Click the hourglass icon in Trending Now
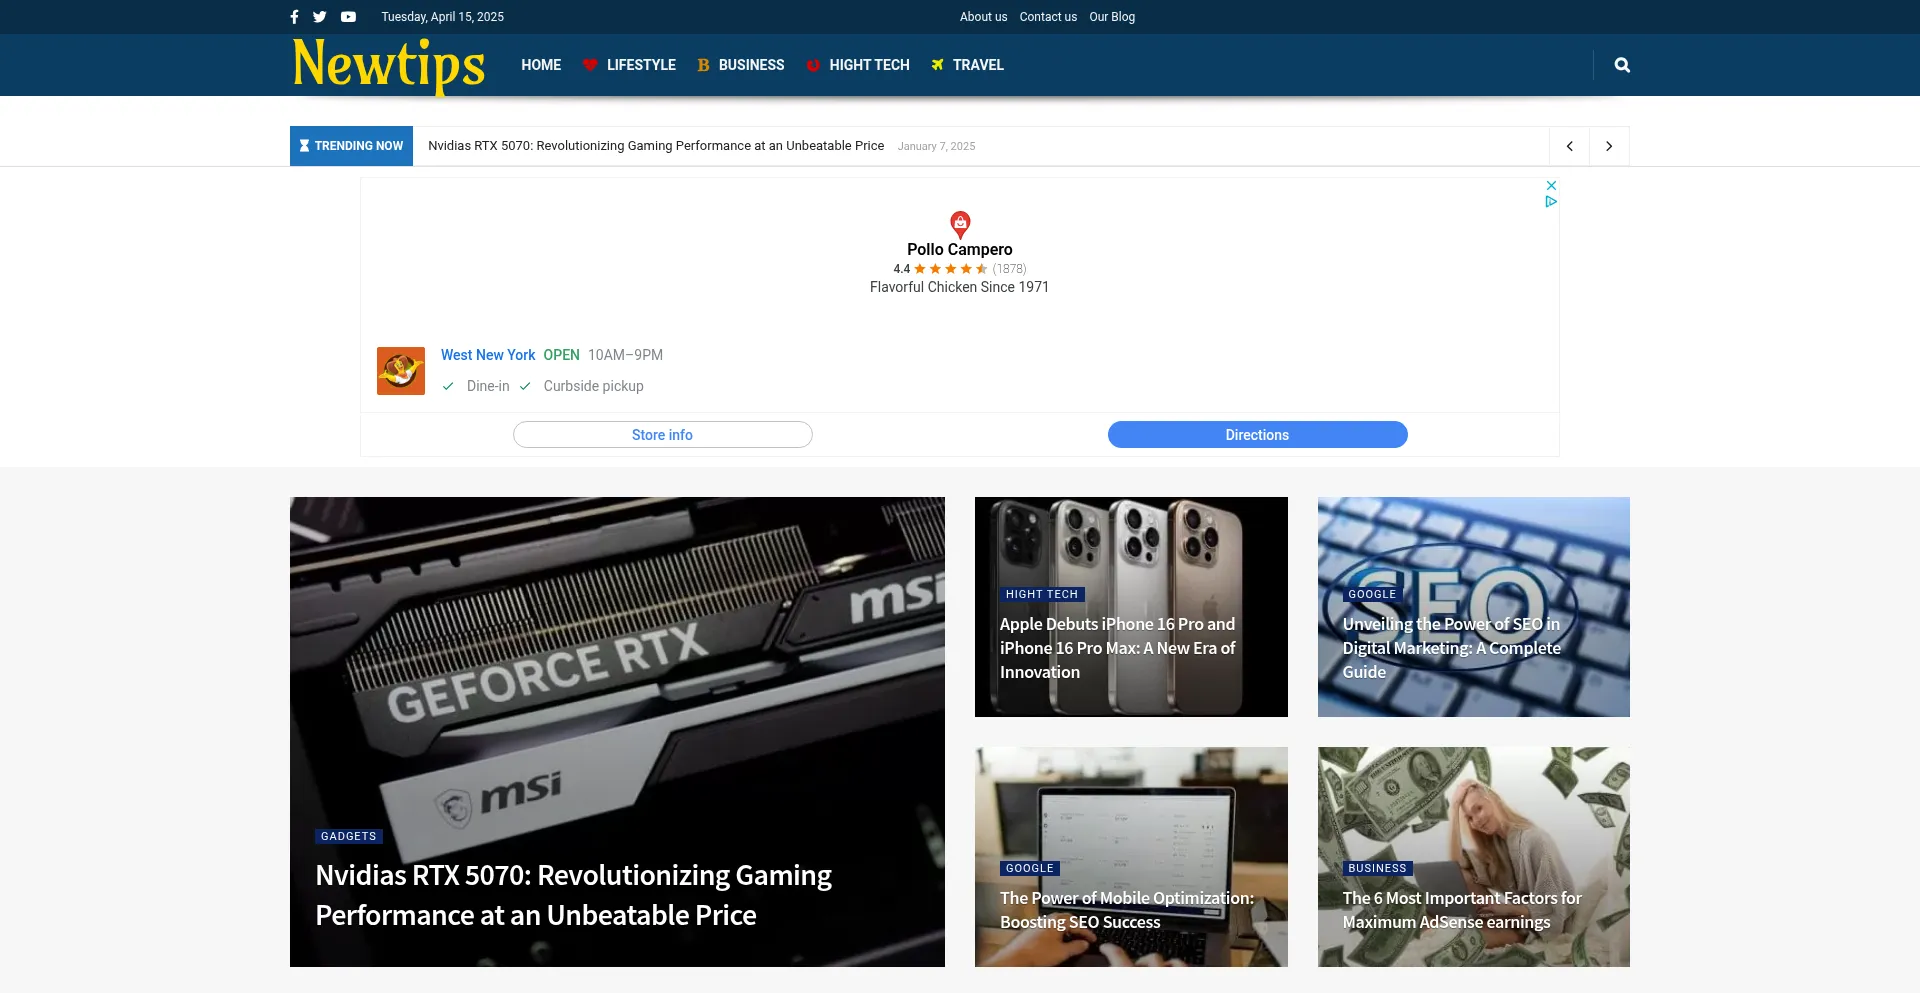The height and width of the screenshot is (993, 1920). [304, 146]
